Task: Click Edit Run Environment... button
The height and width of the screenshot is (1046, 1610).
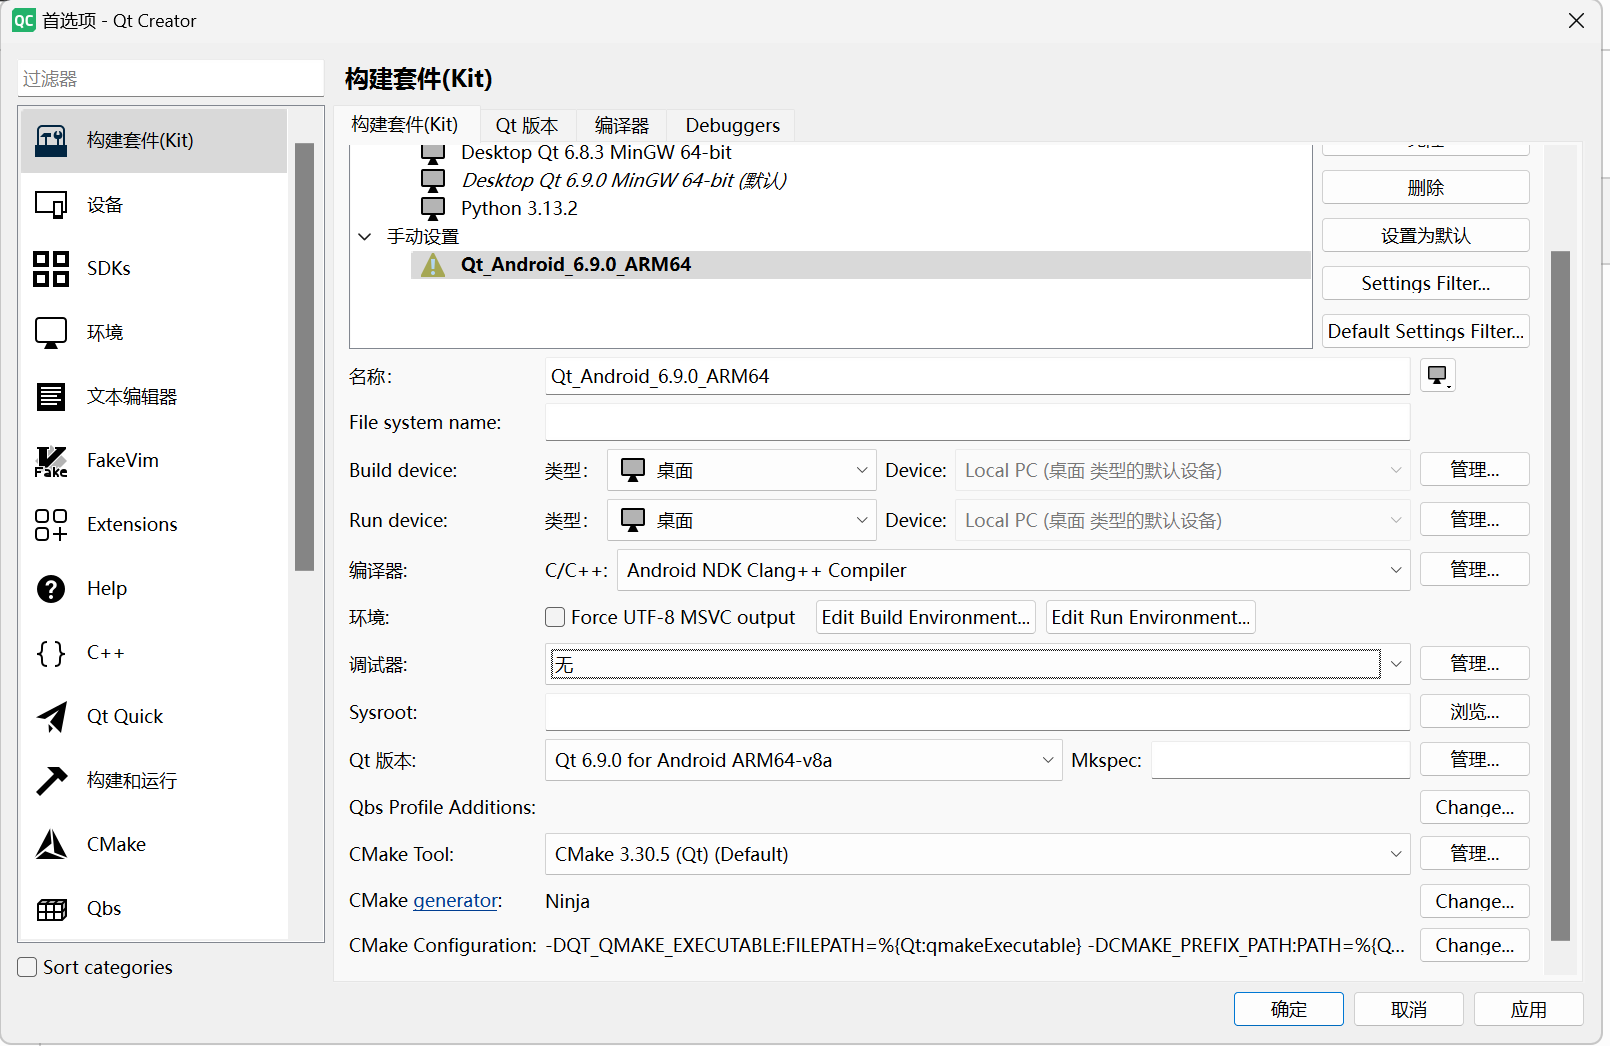Action: [x=1151, y=618]
